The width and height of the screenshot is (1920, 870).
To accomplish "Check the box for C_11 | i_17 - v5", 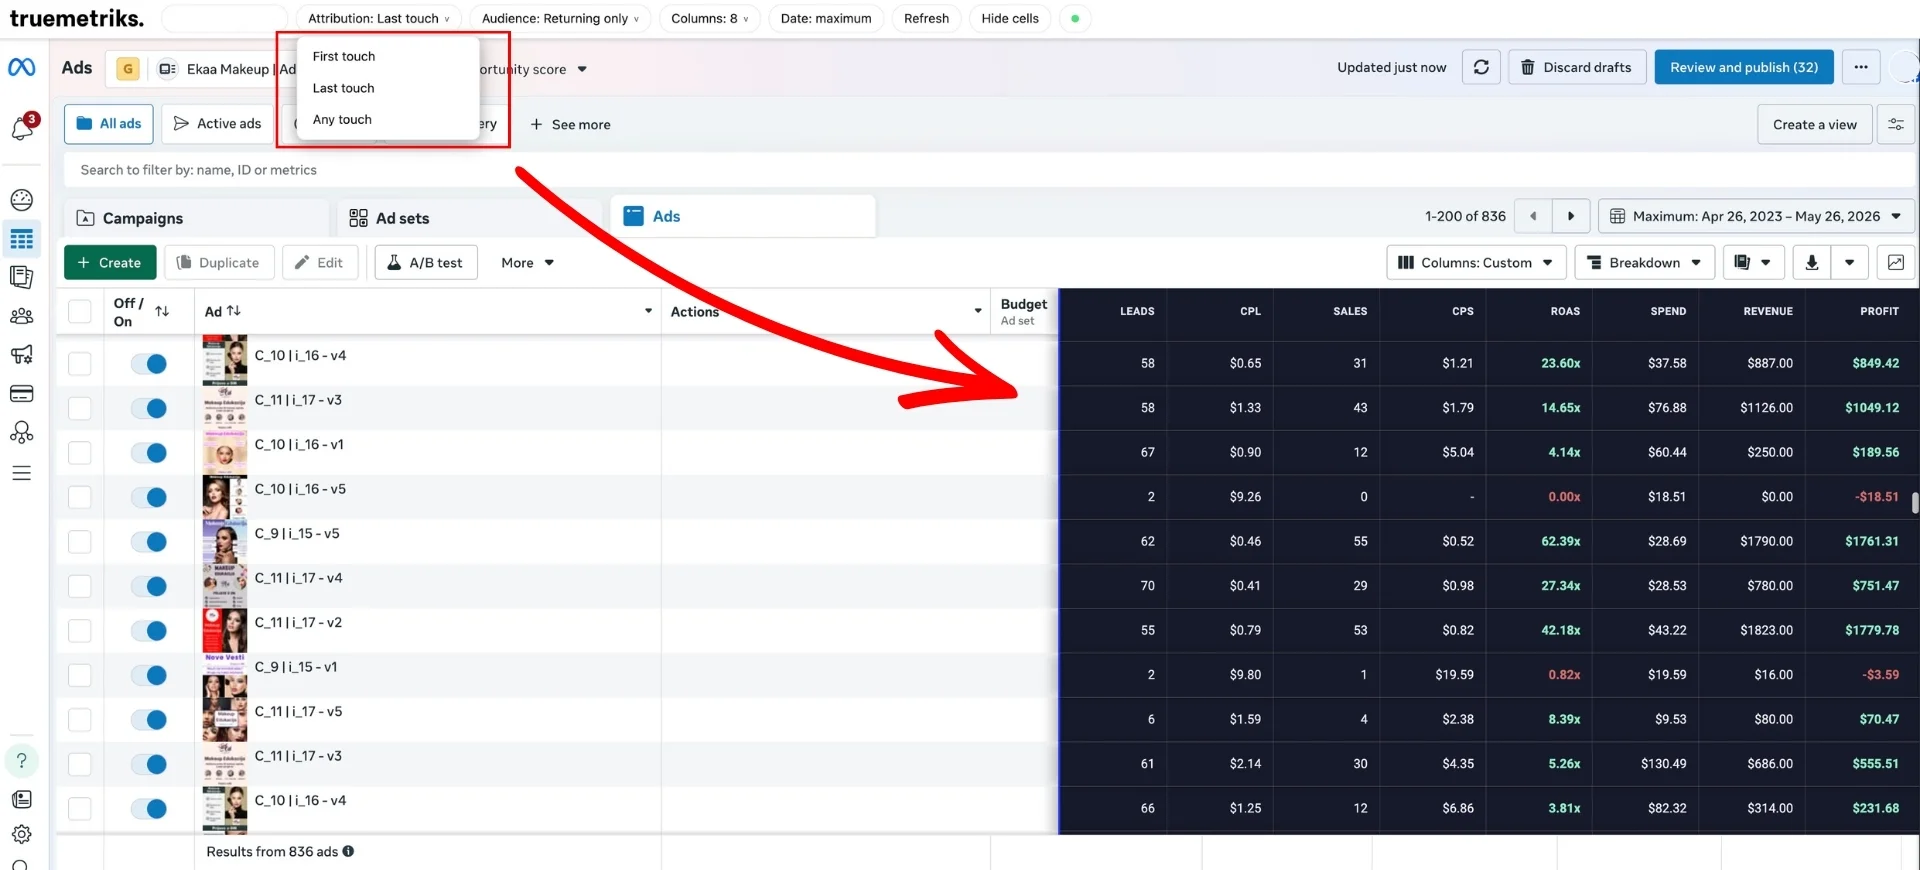I will [80, 719].
